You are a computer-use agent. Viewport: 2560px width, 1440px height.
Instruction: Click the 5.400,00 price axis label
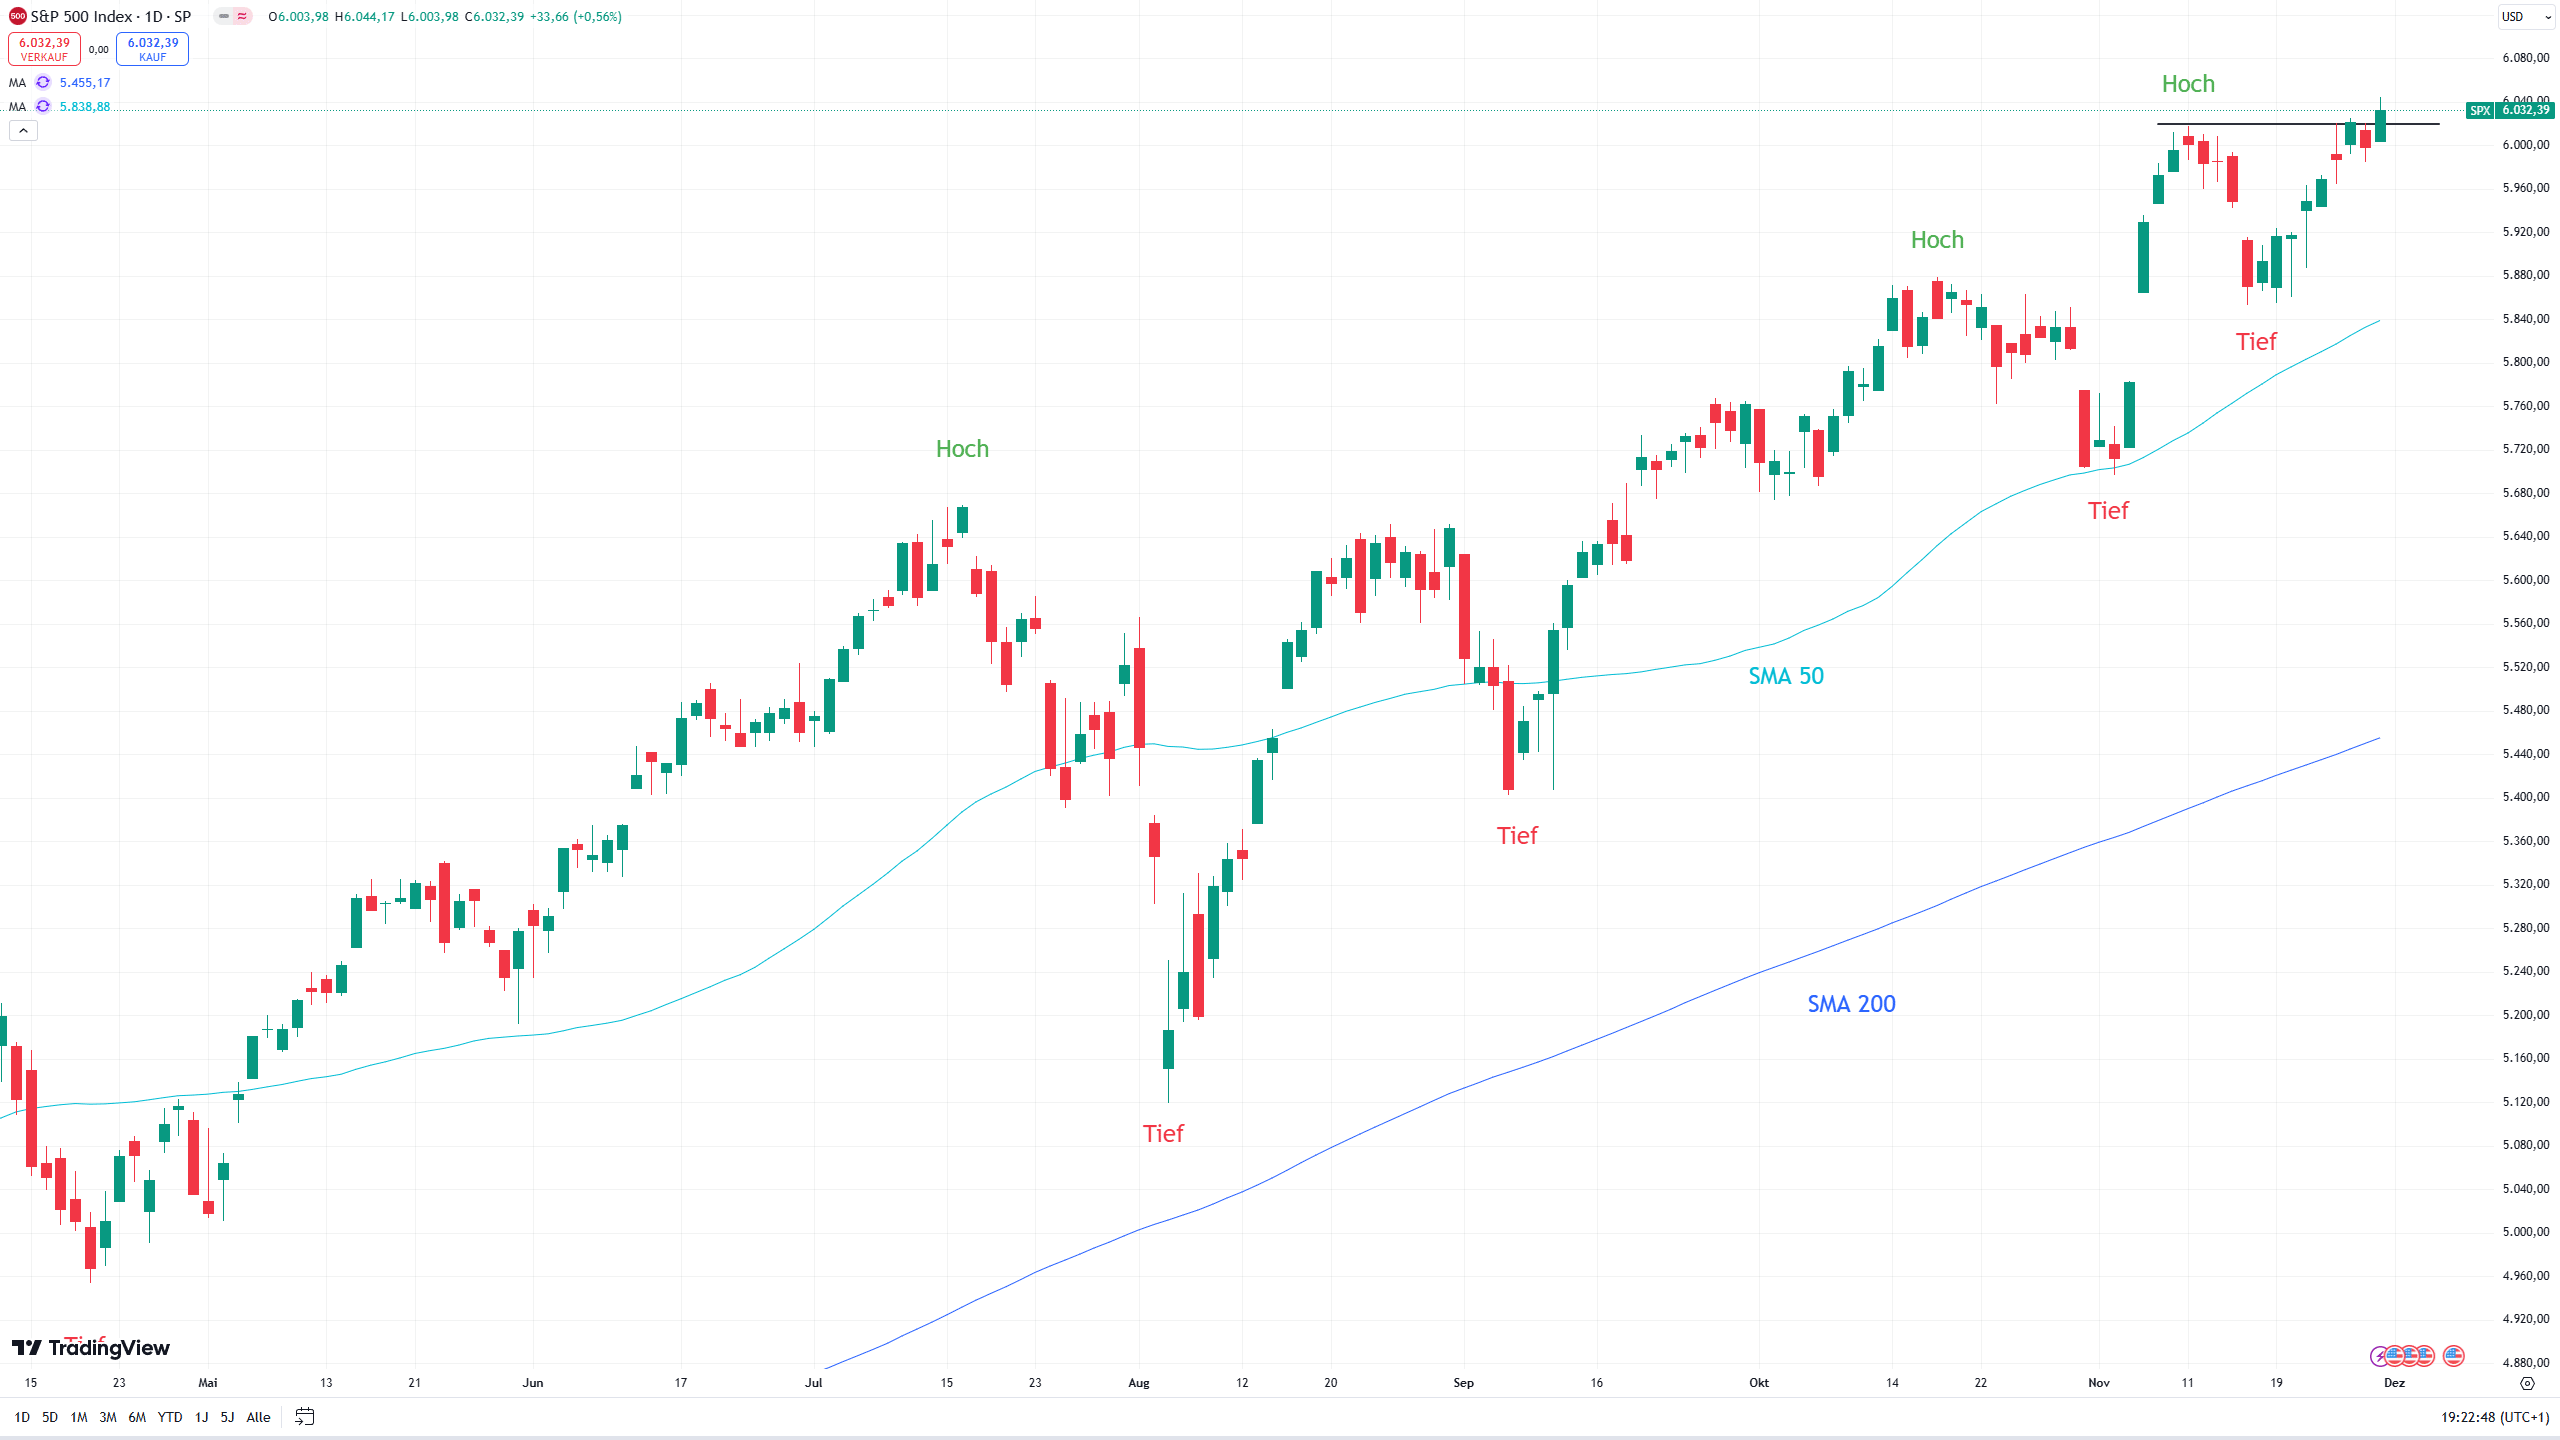pos(2526,797)
